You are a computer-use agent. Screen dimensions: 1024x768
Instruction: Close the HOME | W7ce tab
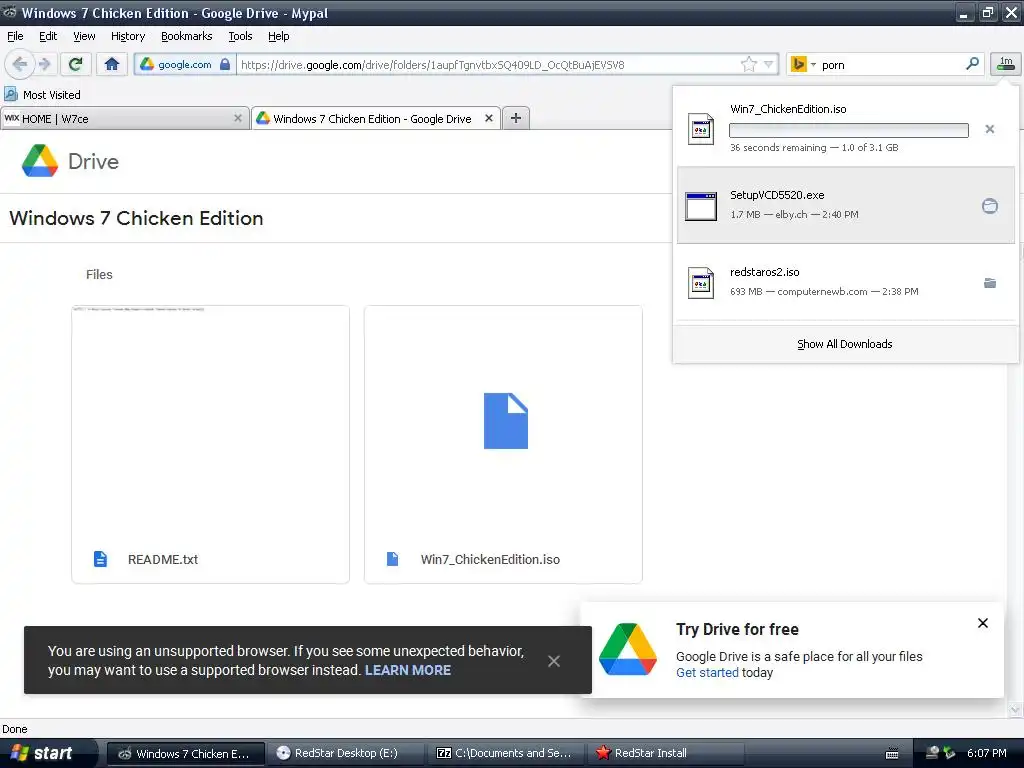[238, 118]
